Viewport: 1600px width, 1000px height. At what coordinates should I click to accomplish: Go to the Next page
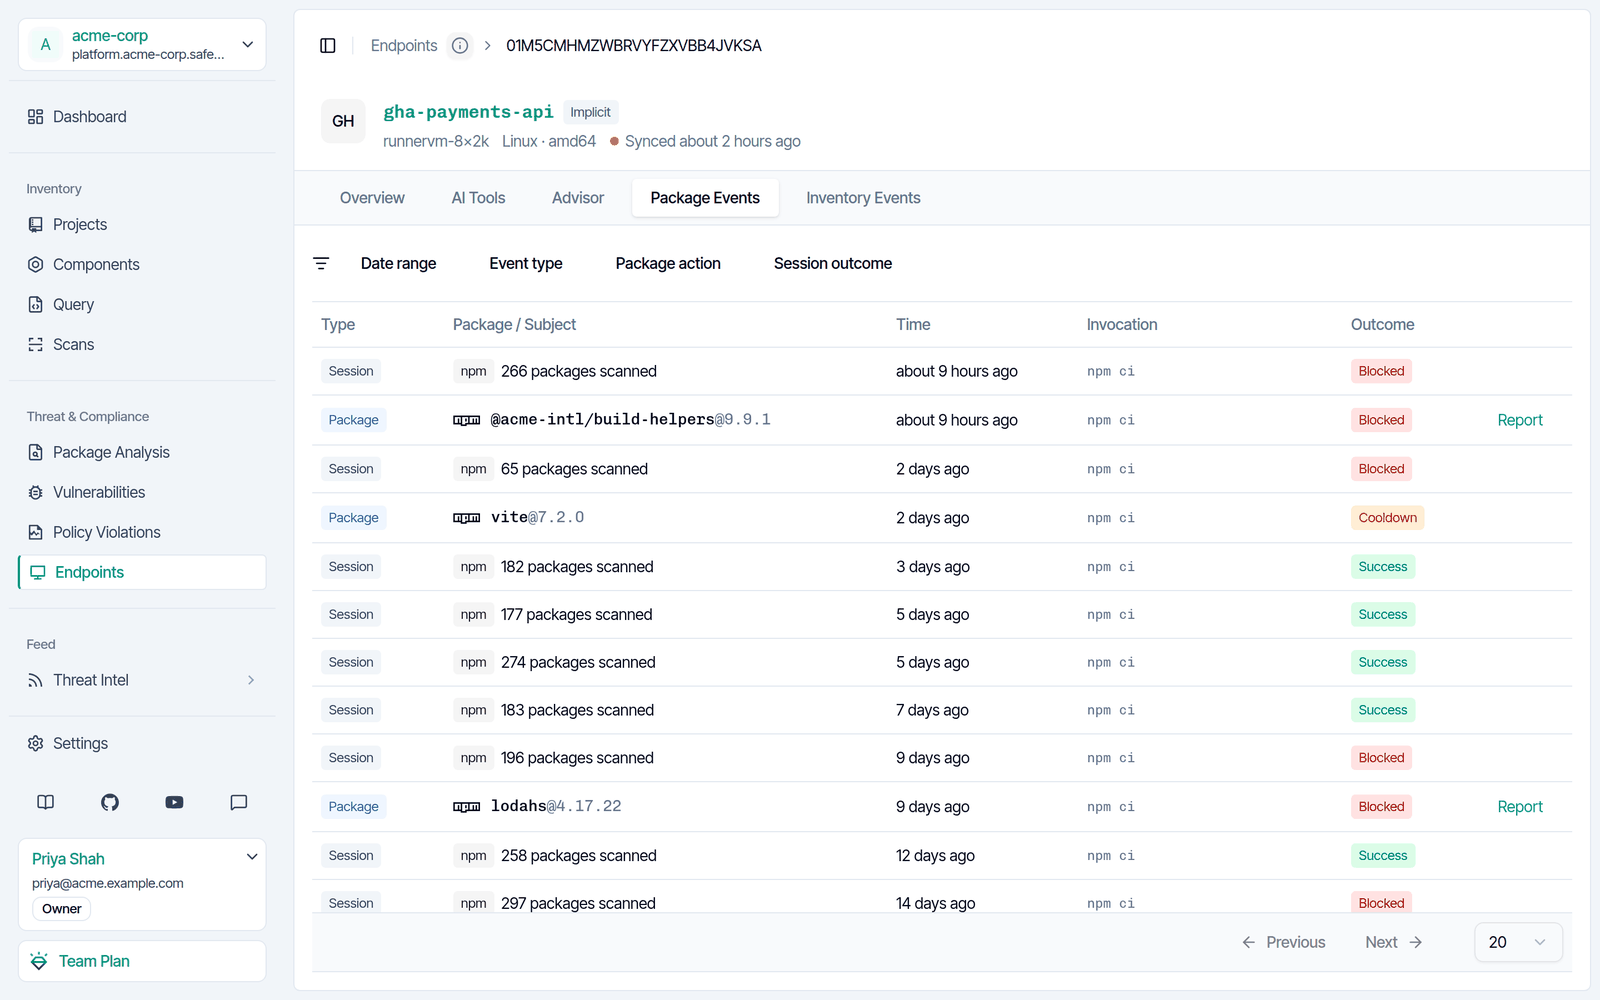point(1394,943)
